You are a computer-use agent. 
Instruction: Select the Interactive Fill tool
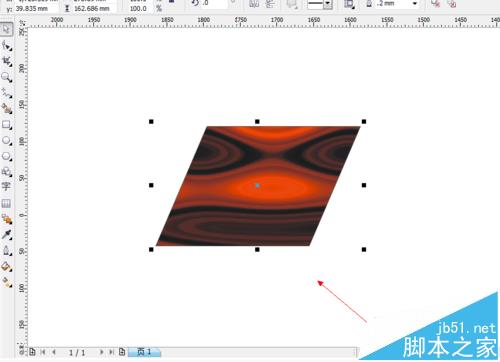pos(6,283)
